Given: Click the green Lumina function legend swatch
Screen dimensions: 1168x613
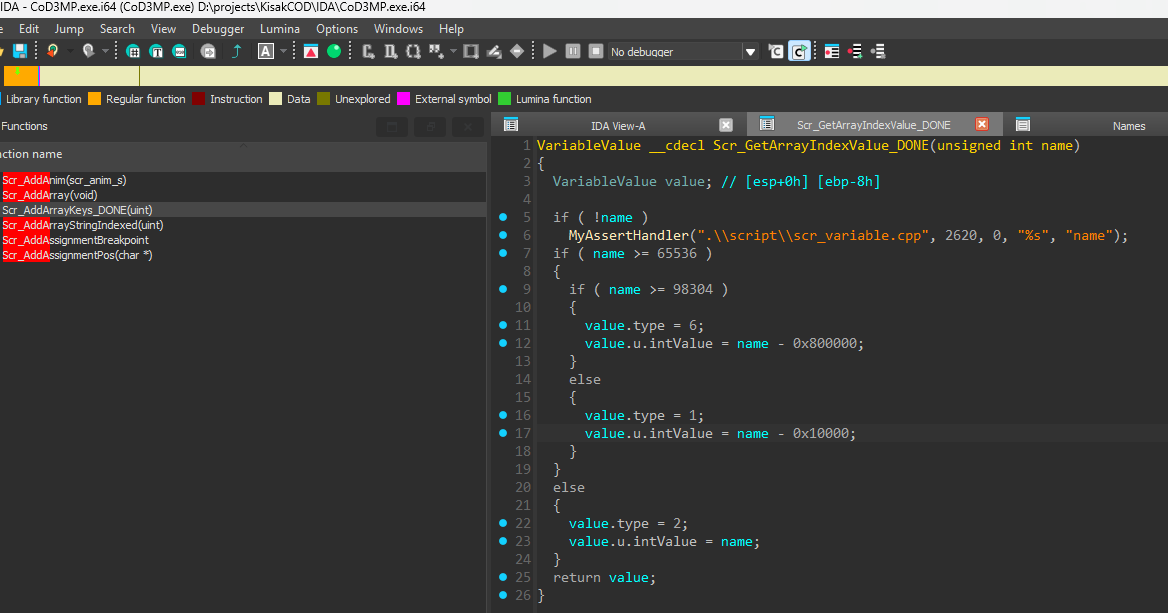Looking at the screenshot, I should (504, 98).
